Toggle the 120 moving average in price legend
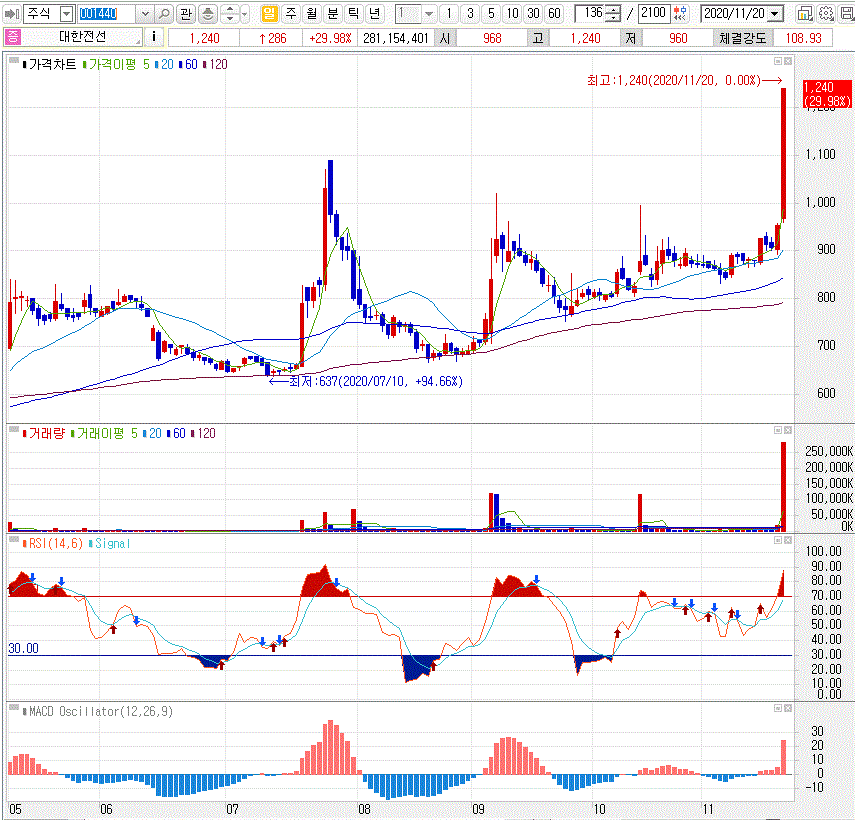Screen dimensions: 855x820 tap(215, 64)
